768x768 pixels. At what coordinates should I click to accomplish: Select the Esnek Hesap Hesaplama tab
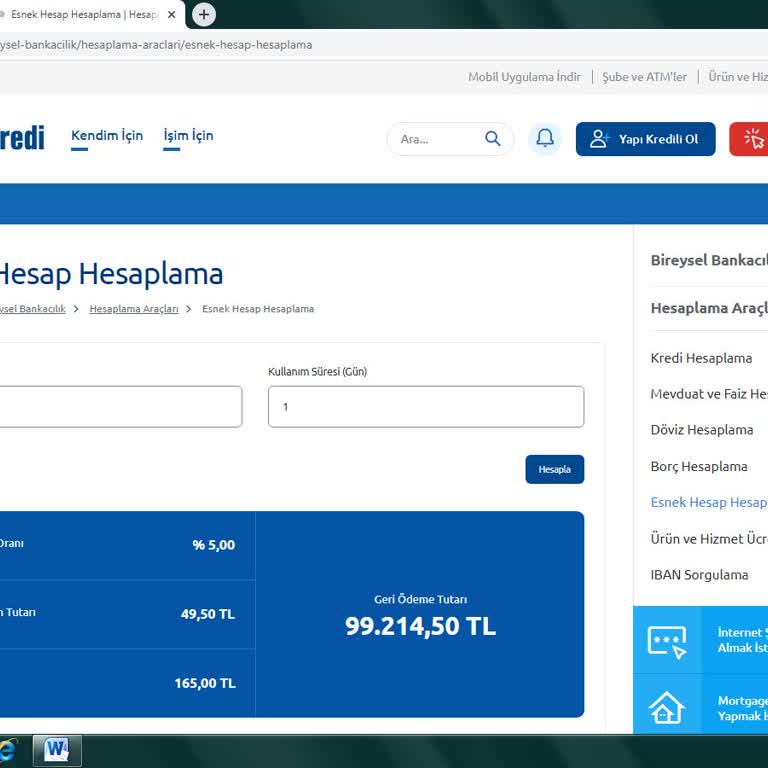[x=83, y=15]
